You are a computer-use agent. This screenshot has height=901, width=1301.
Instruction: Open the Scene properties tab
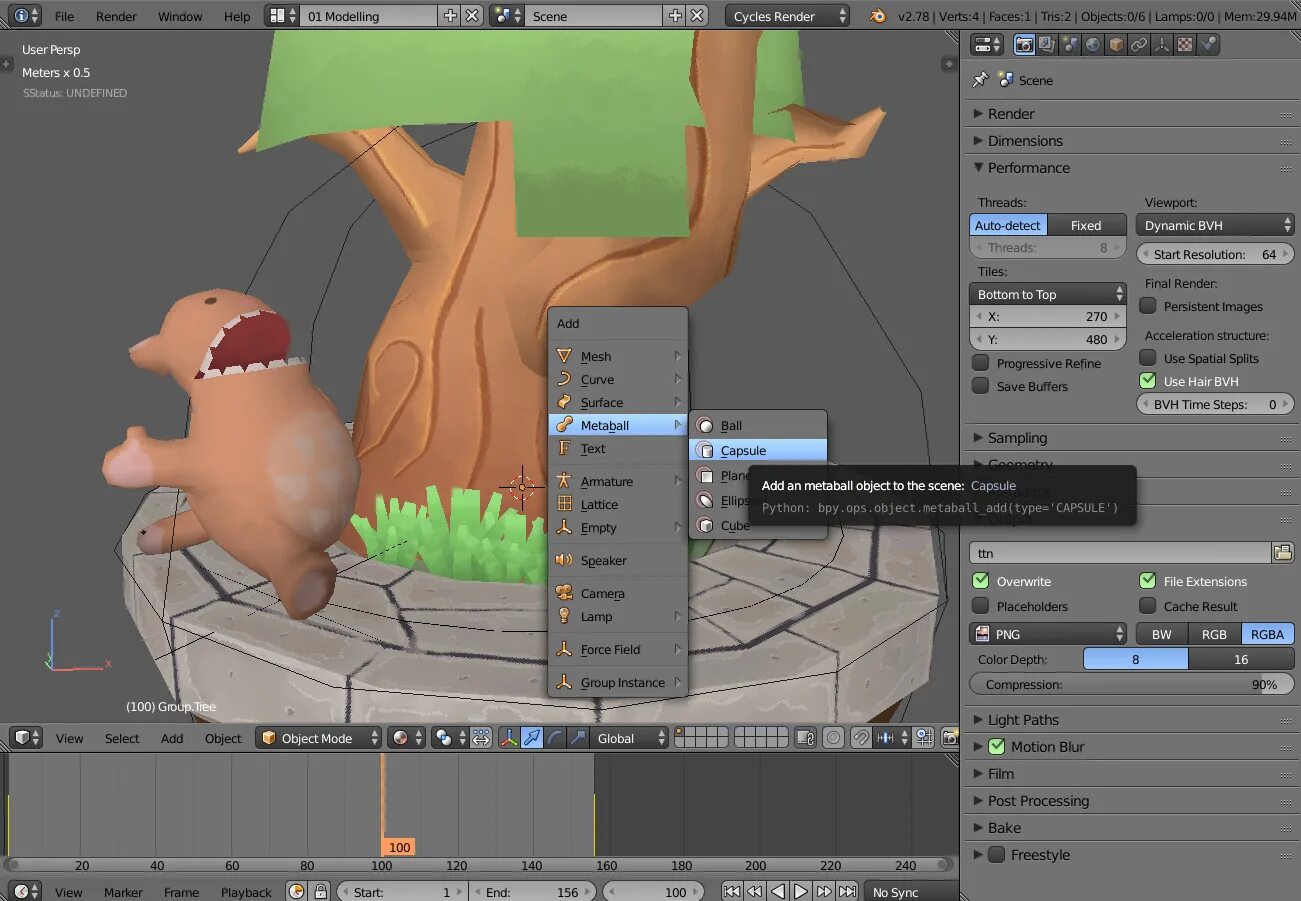(1070, 44)
